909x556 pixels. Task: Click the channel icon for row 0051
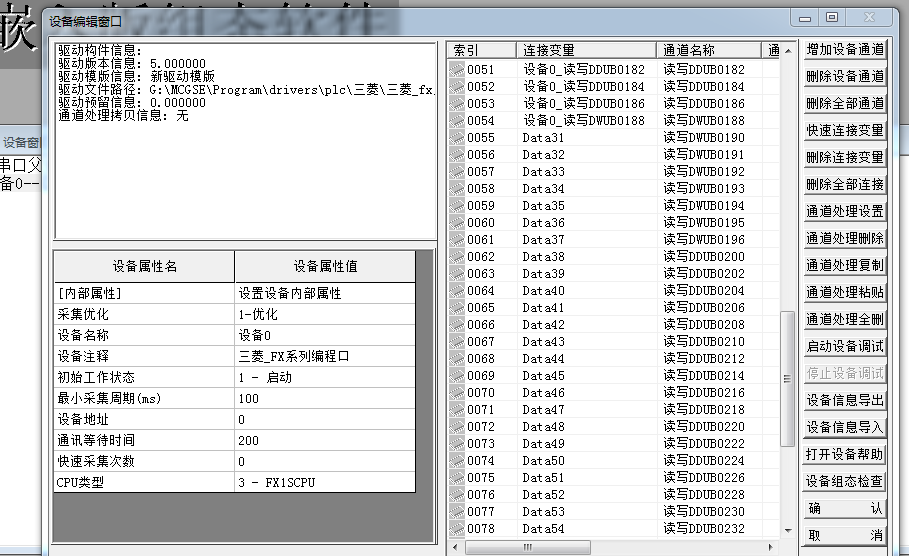(x=457, y=69)
